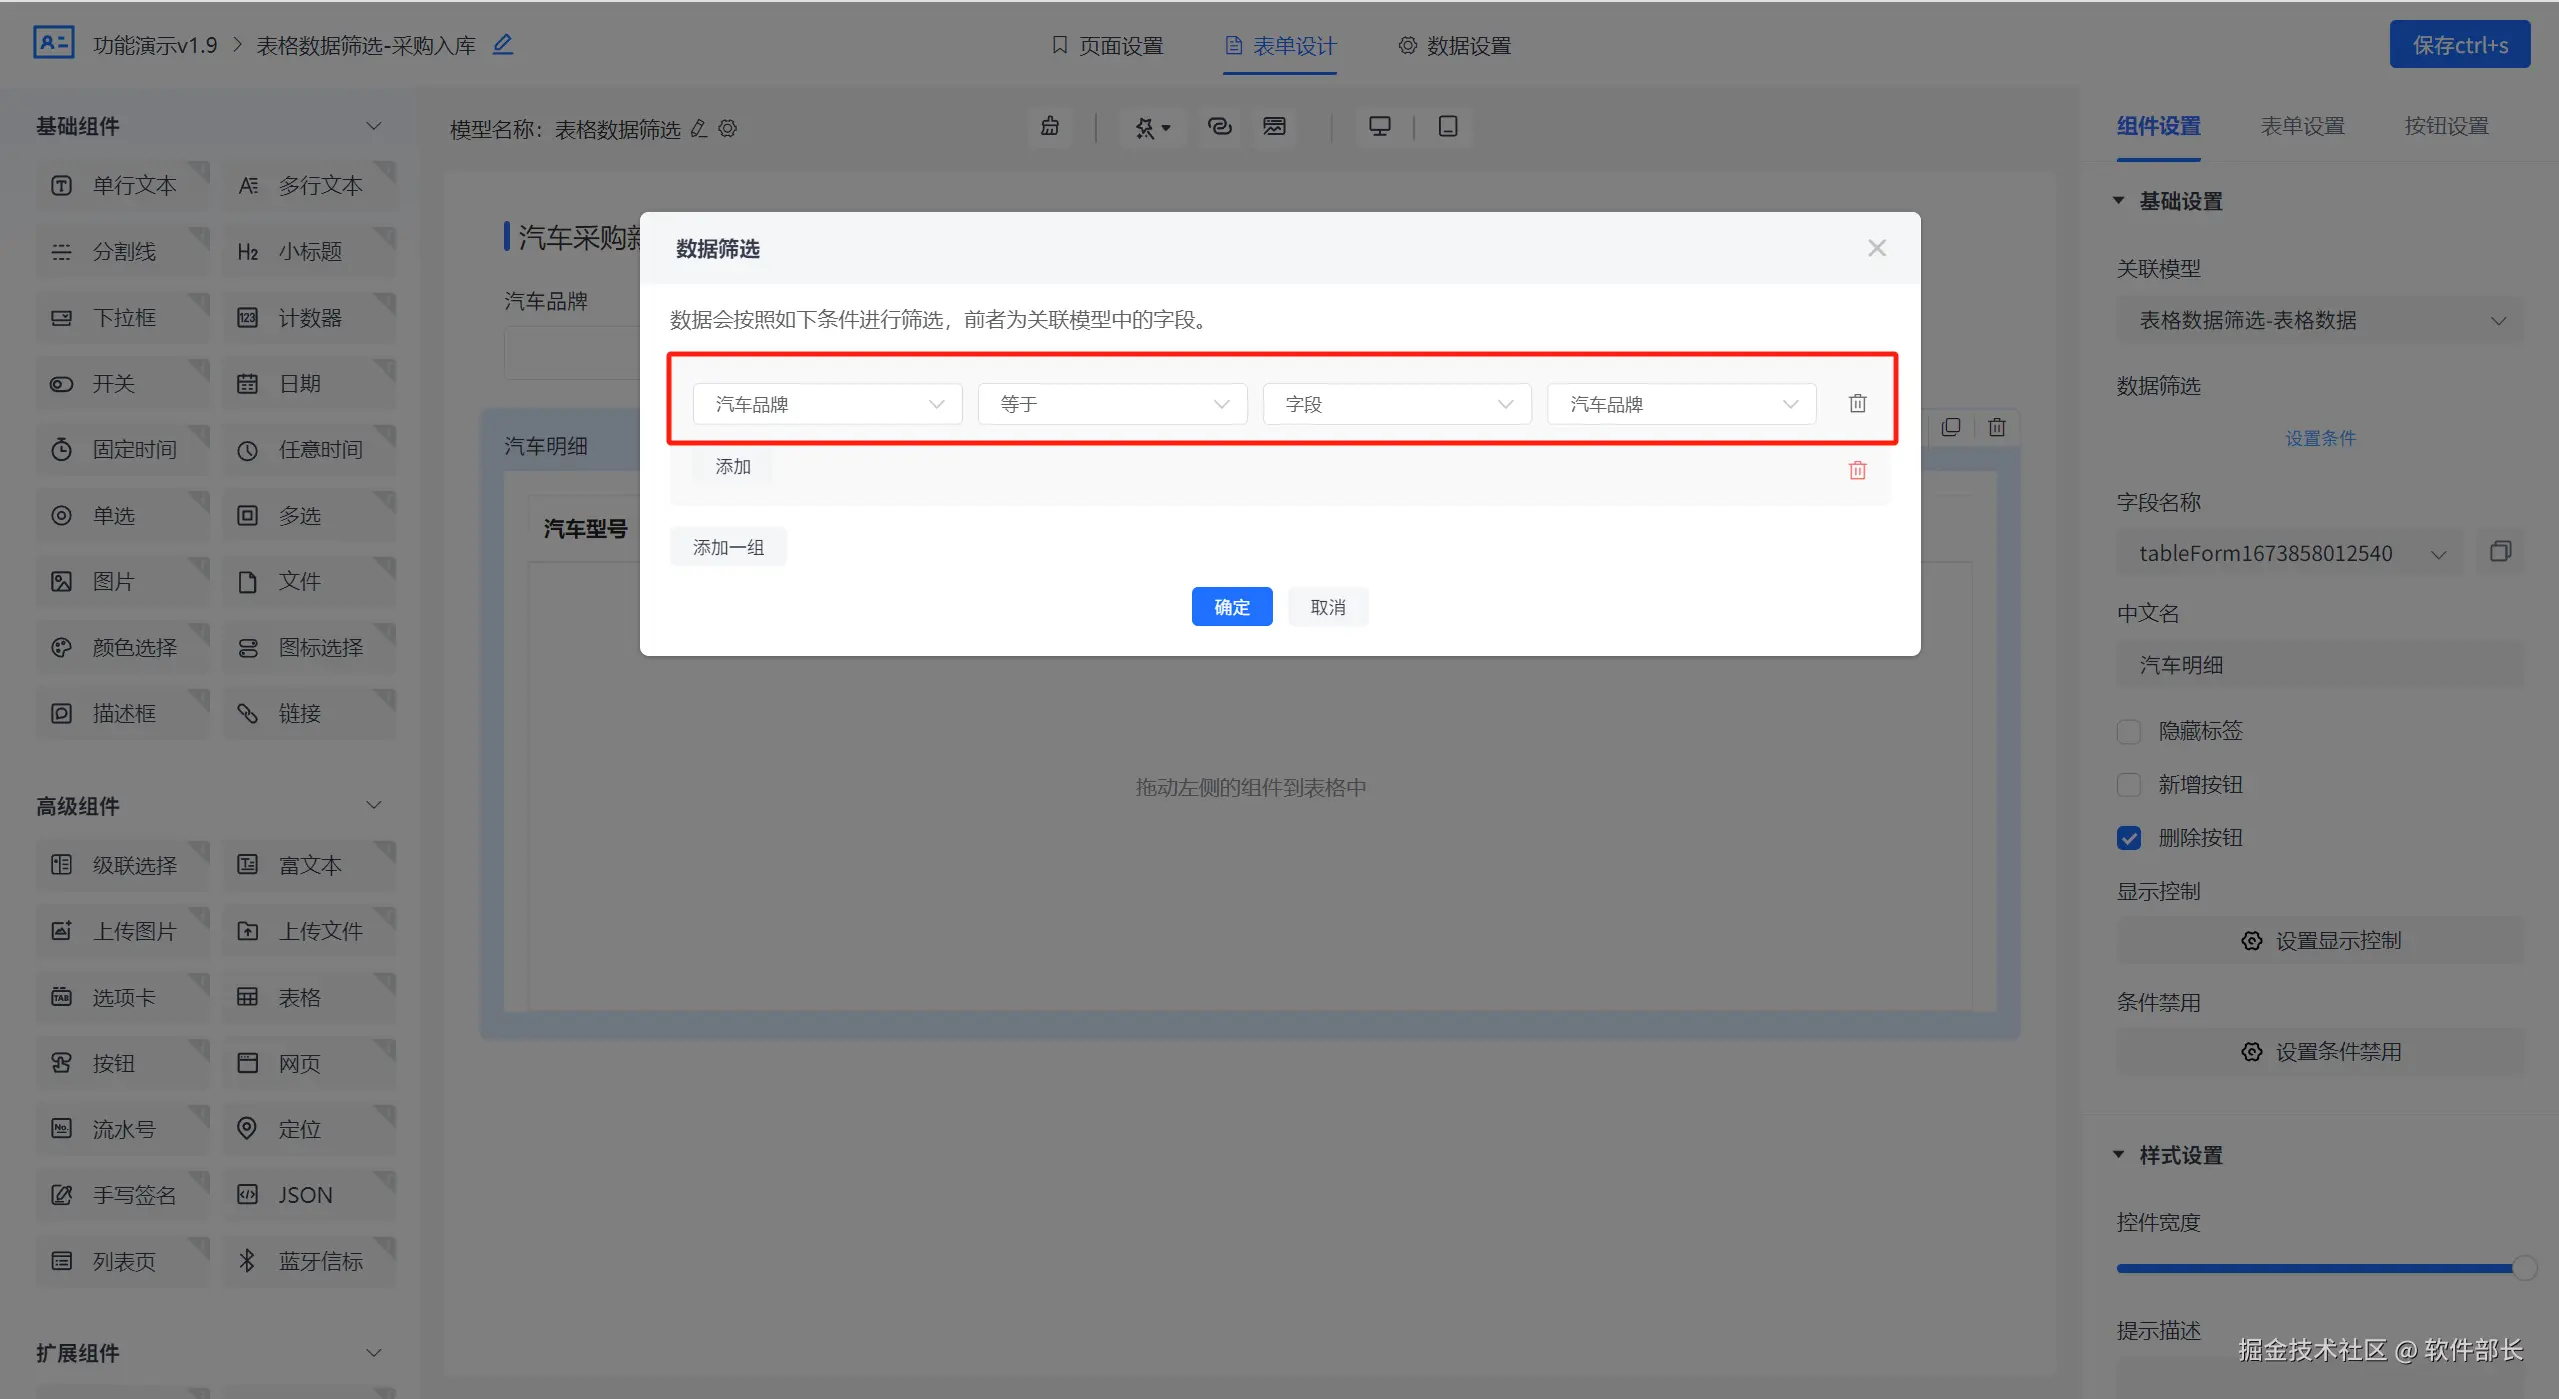Open the 等于 operator dropdown
Image resolution: width=2559 pixels, height=1399 pixels.
(1112, 404)
